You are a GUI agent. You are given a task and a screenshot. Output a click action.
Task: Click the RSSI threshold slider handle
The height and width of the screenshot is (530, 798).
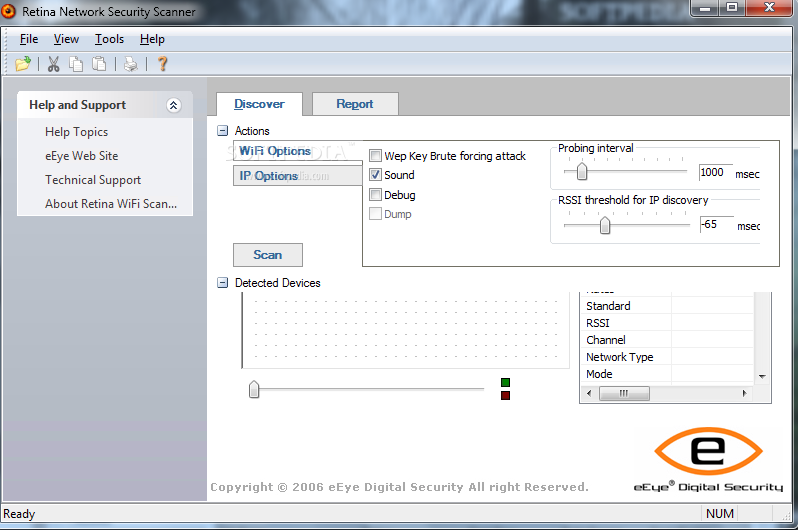(x=605, y=225)
